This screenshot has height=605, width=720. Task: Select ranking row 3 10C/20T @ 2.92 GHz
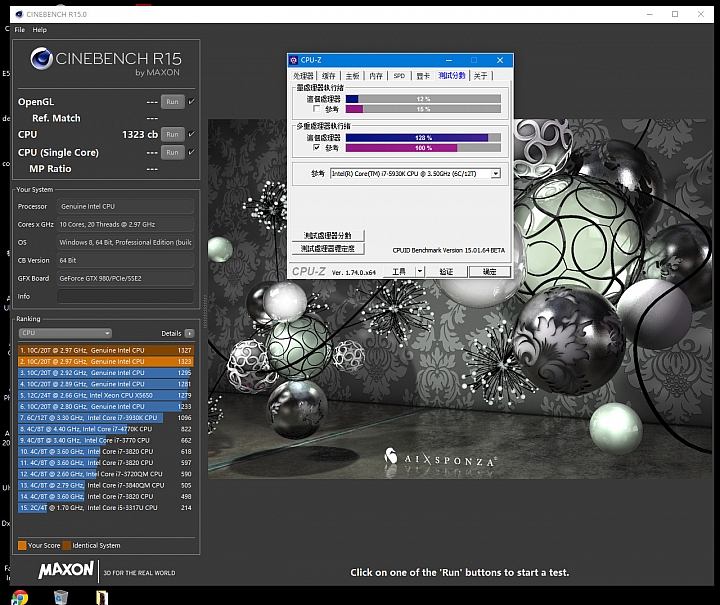tap(106, 373)
